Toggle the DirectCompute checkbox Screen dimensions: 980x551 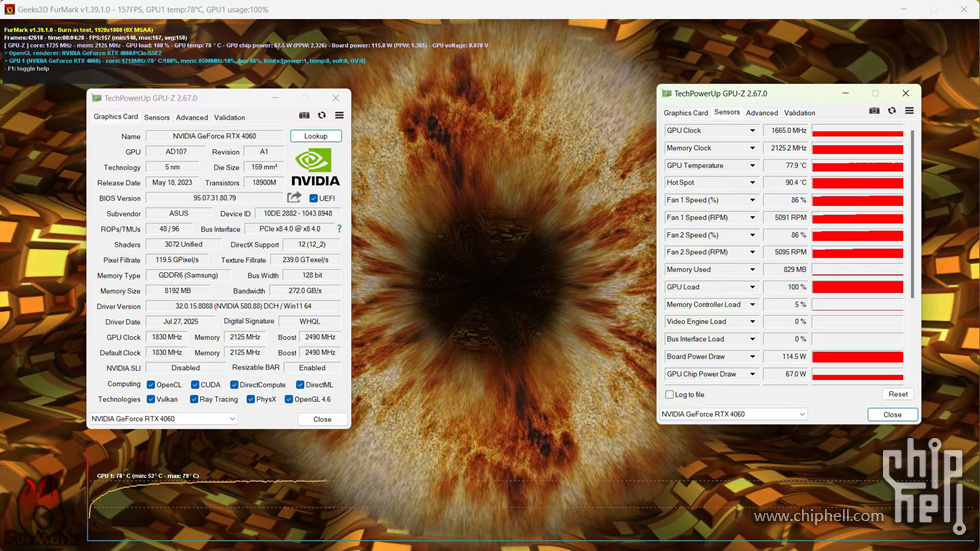[x=234, y=385]
